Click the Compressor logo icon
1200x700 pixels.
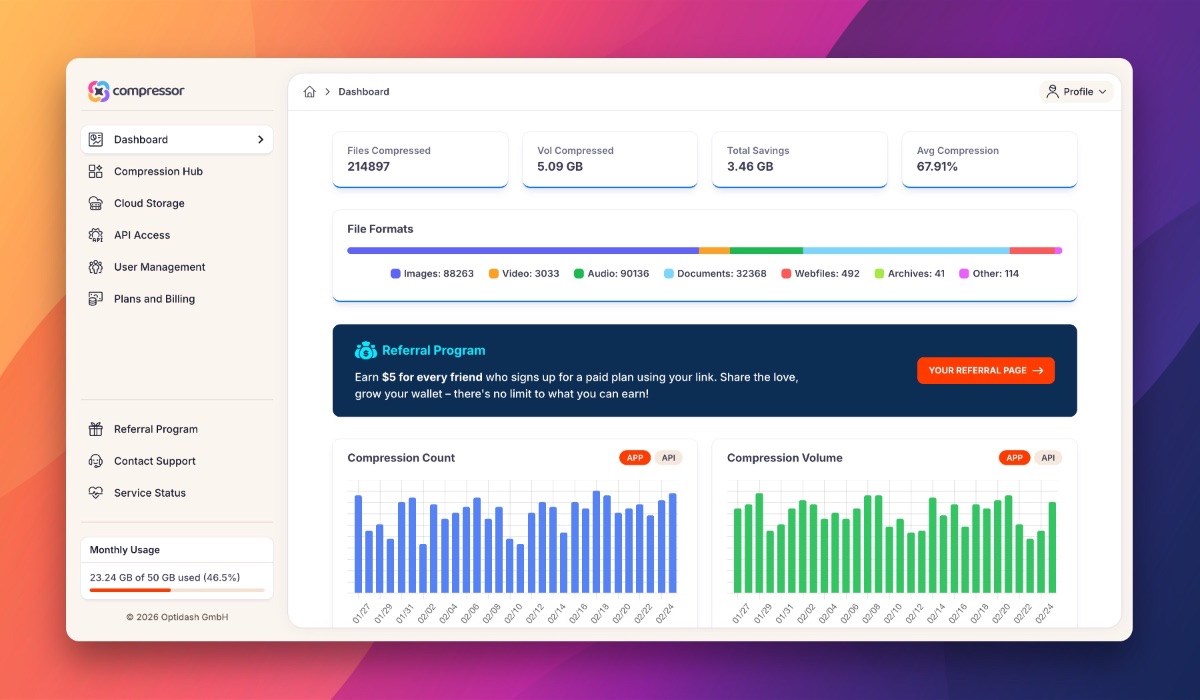click(x=98, y=91)
